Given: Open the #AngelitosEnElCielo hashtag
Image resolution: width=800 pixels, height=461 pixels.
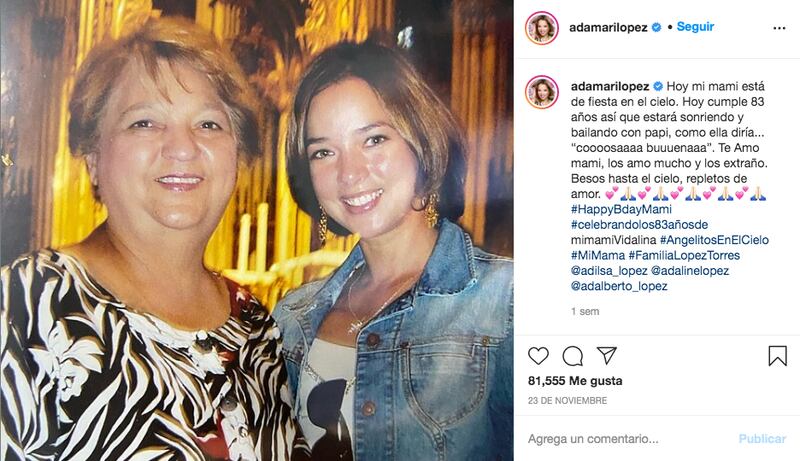Looking at the screenshot, I should click(x=714, y=240).
